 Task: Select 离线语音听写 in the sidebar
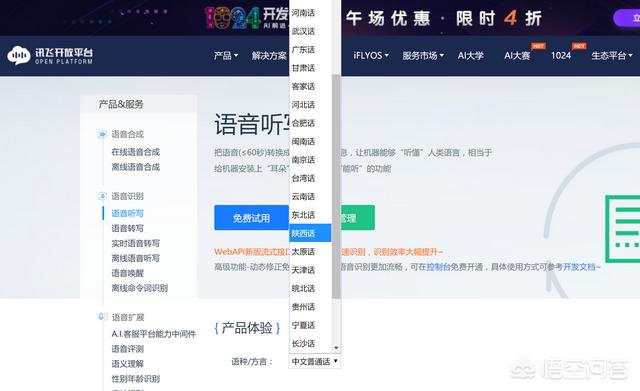click(x=136, y=258)
